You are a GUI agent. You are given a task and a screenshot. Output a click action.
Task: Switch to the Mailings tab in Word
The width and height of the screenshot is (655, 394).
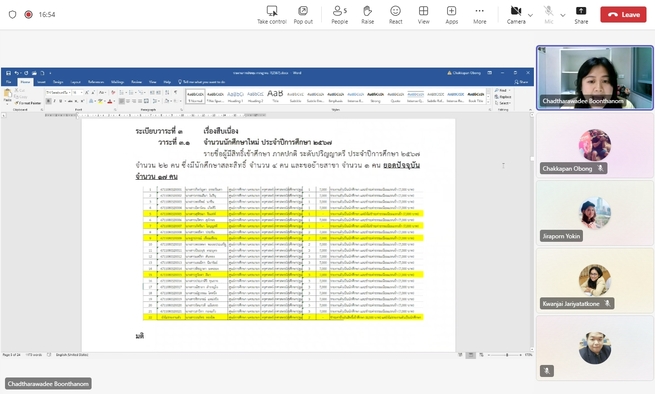[x=117, y=82]
